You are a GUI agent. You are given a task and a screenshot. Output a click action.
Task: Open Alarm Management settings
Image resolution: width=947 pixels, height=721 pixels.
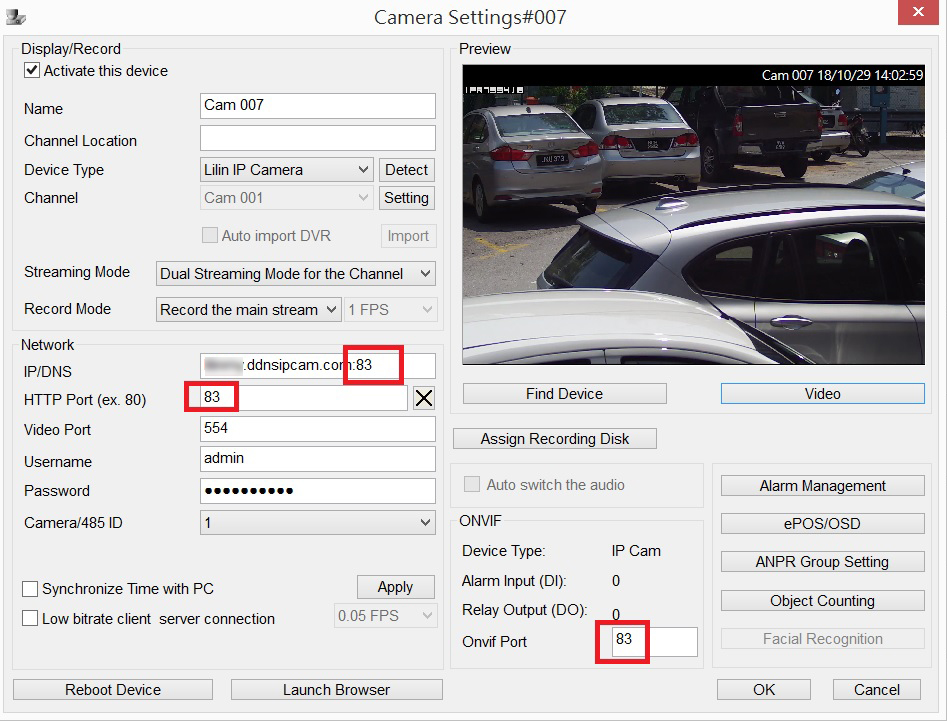tap(822, 486)
